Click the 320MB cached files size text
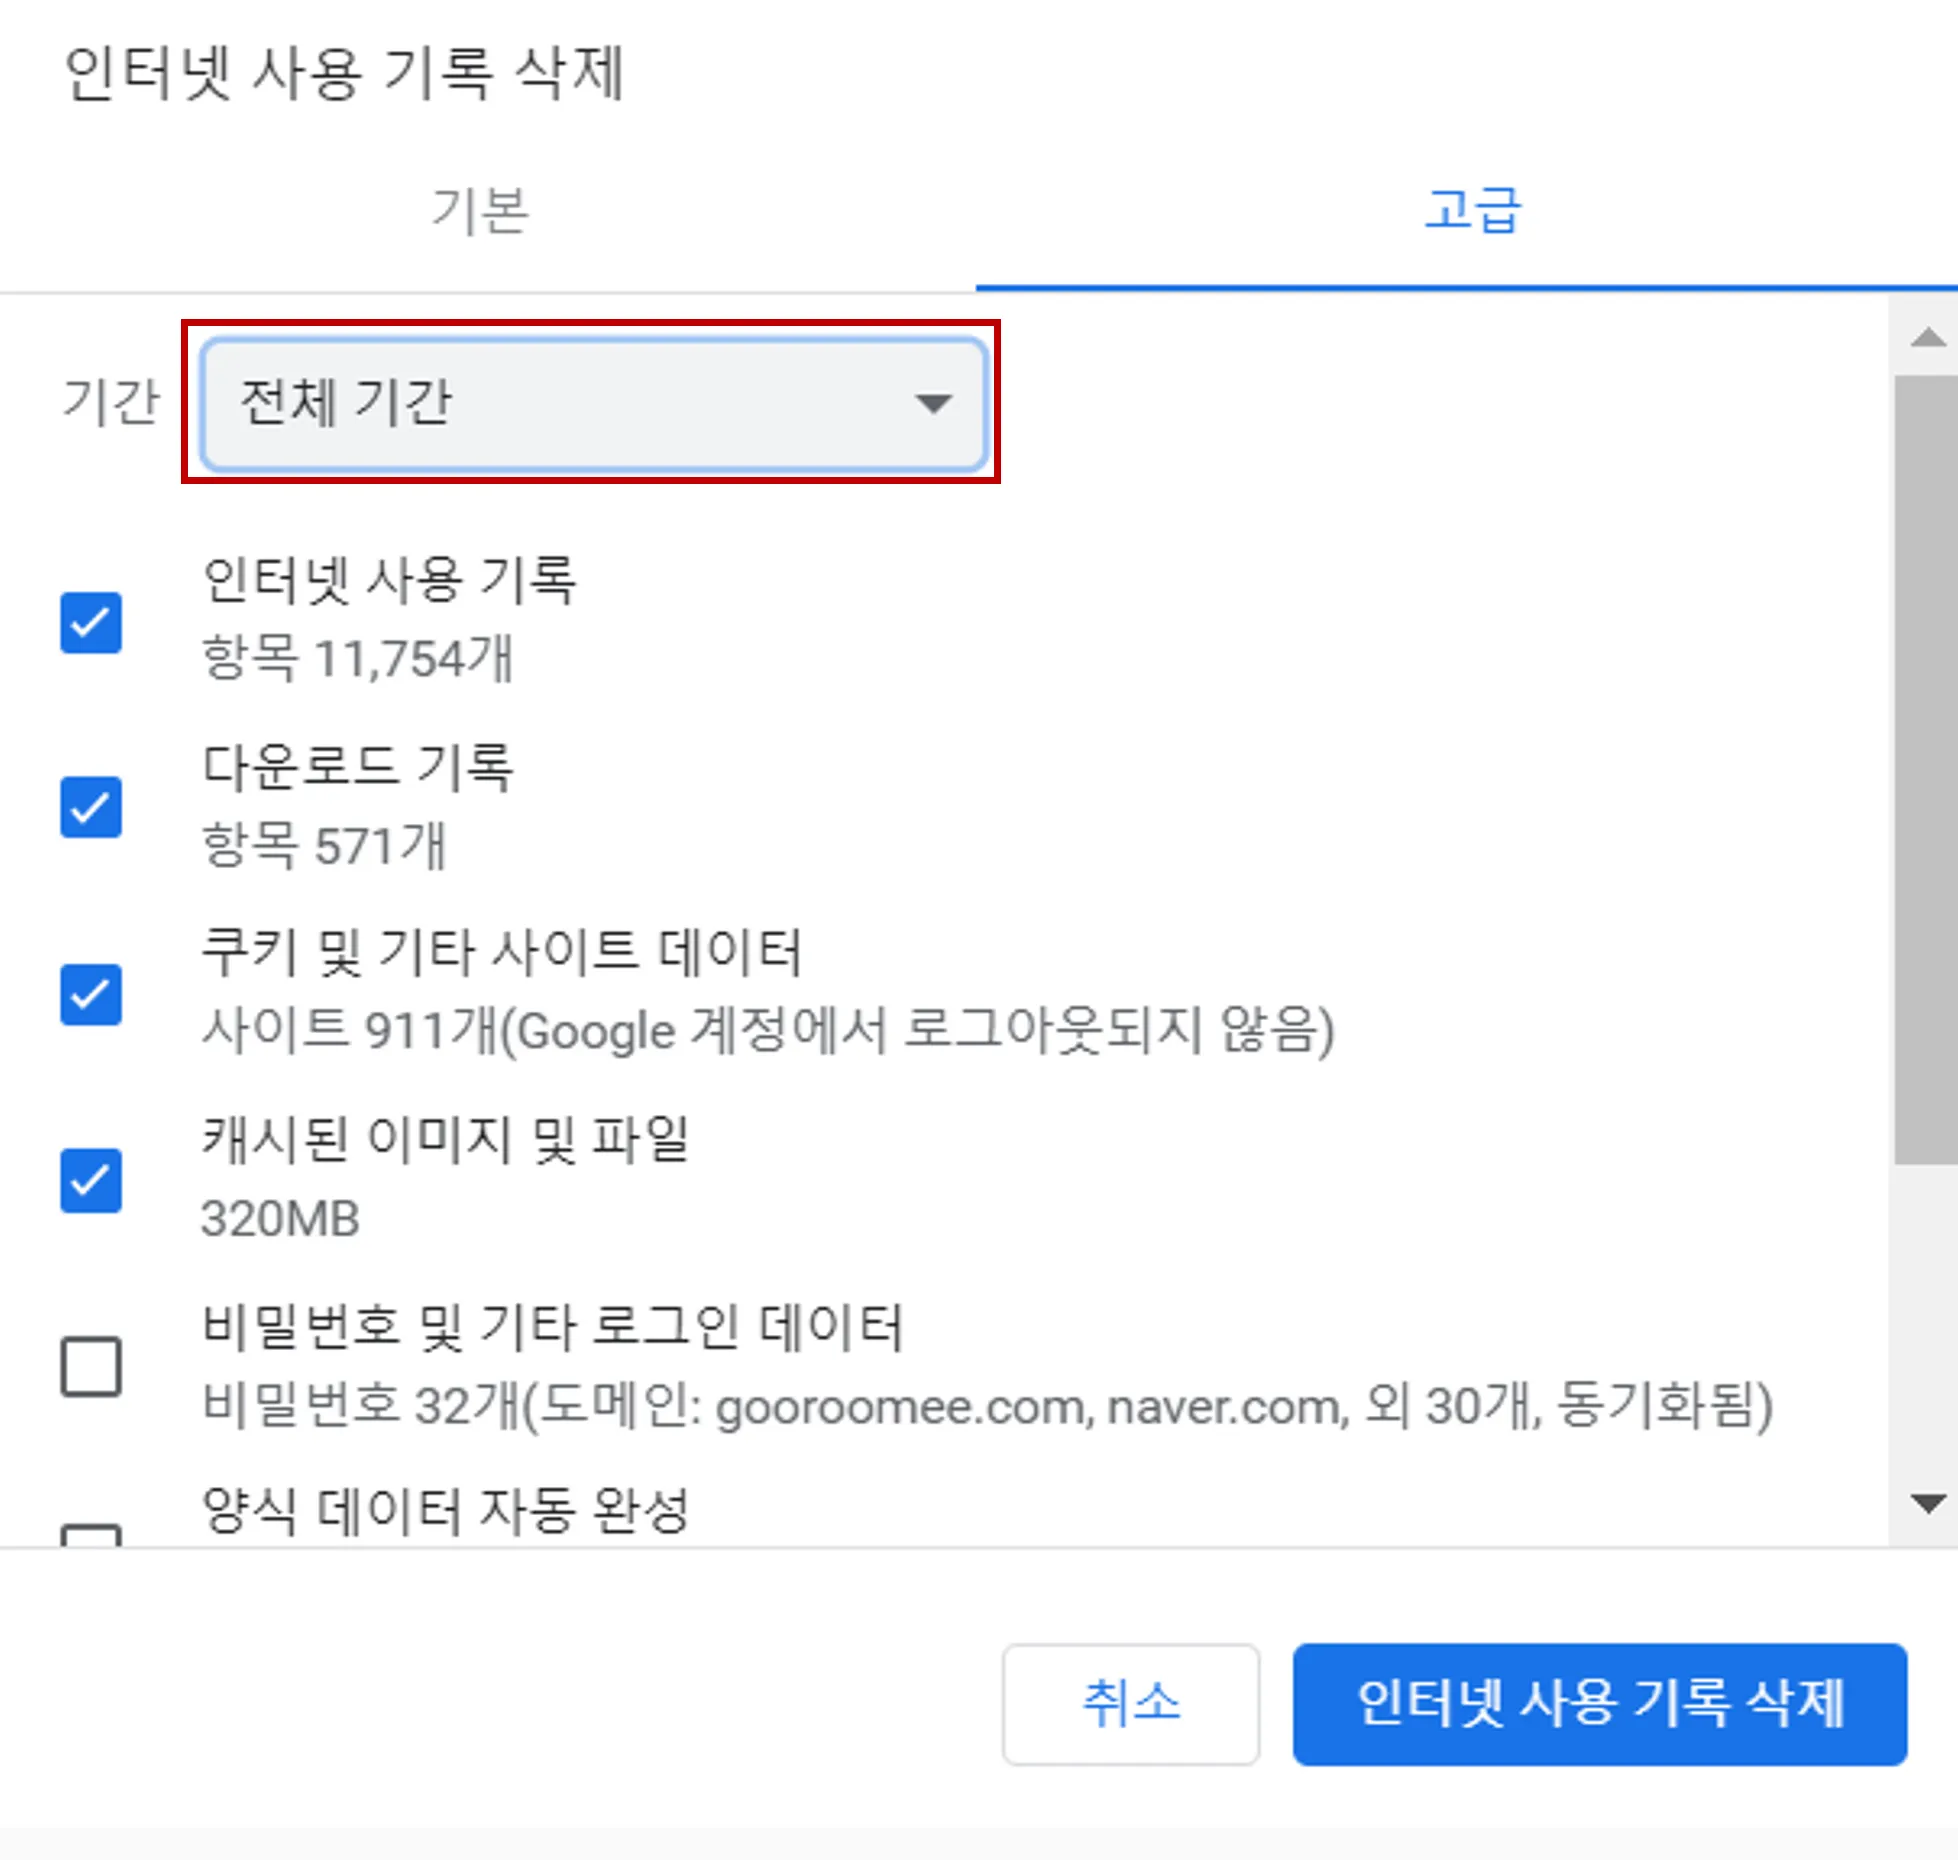Image resolution: width=1958 pixels, height=1860 pixels. tap(281, 1219)
